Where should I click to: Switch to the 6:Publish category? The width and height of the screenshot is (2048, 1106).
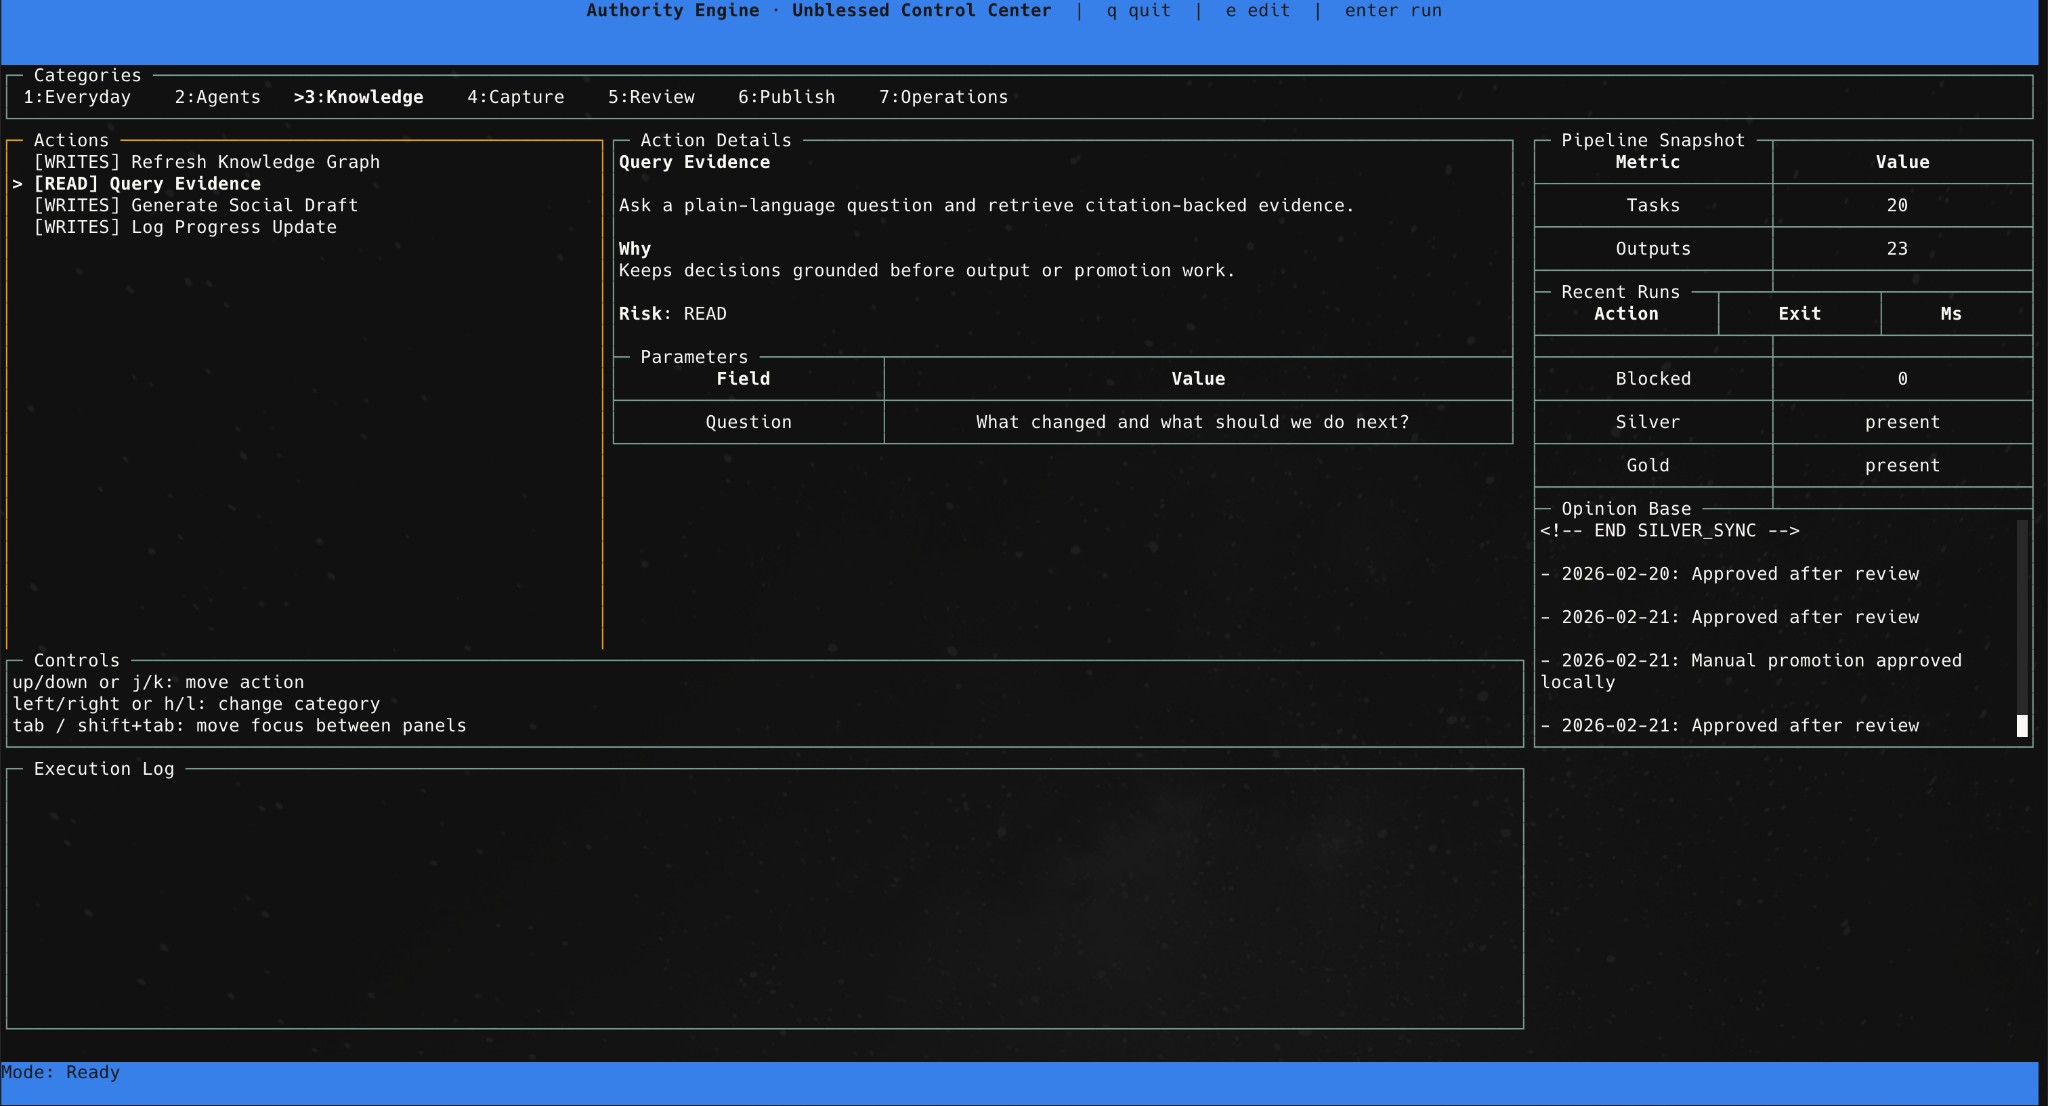tap(786, 97)
